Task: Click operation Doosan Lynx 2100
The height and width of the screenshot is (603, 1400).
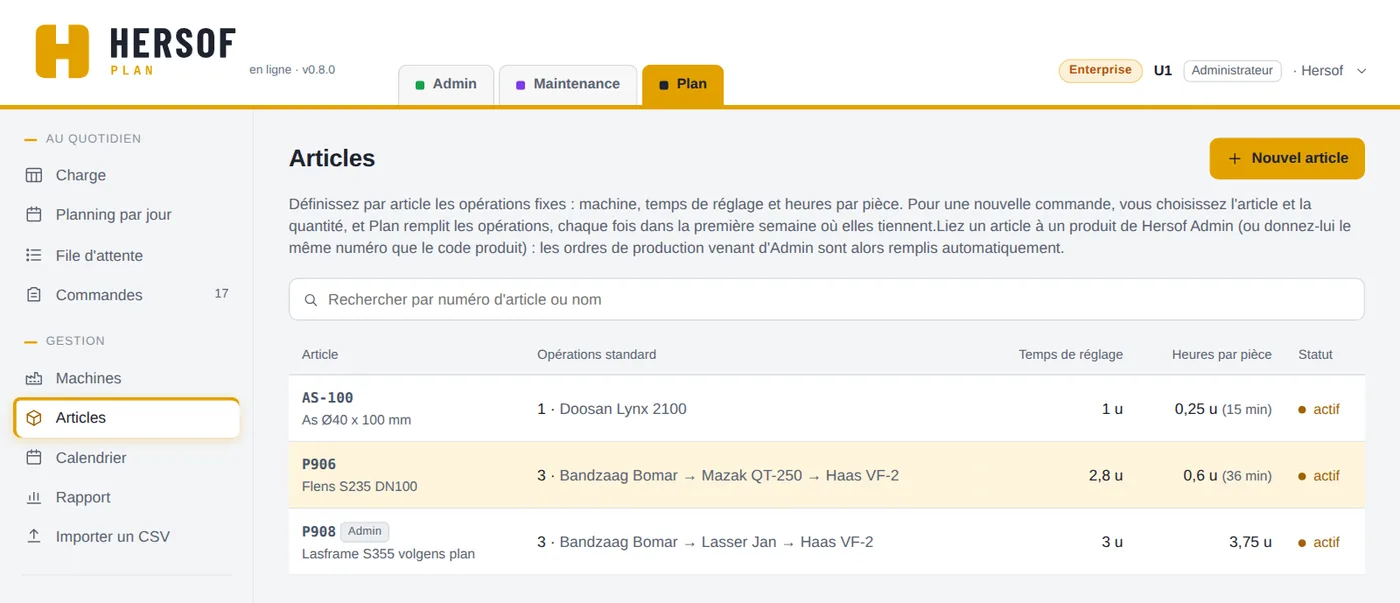Action: click(x=623, y=409)
